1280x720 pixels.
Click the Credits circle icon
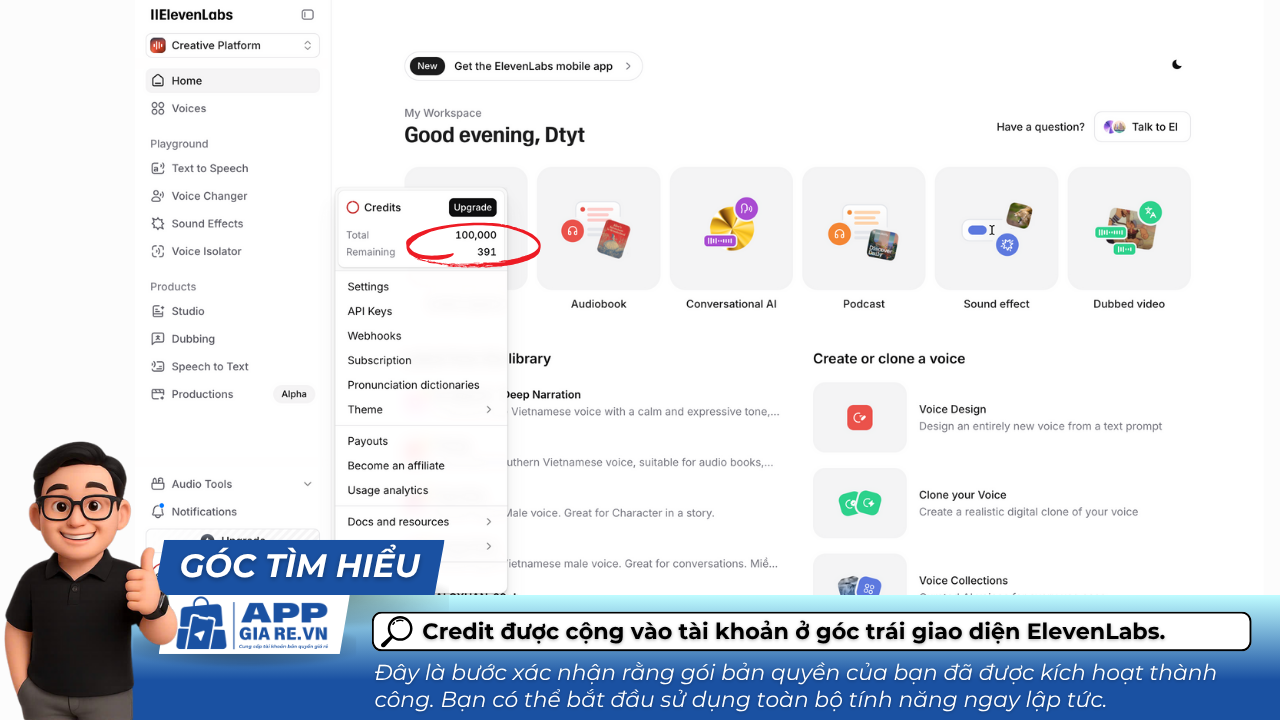tap(352, 207)
